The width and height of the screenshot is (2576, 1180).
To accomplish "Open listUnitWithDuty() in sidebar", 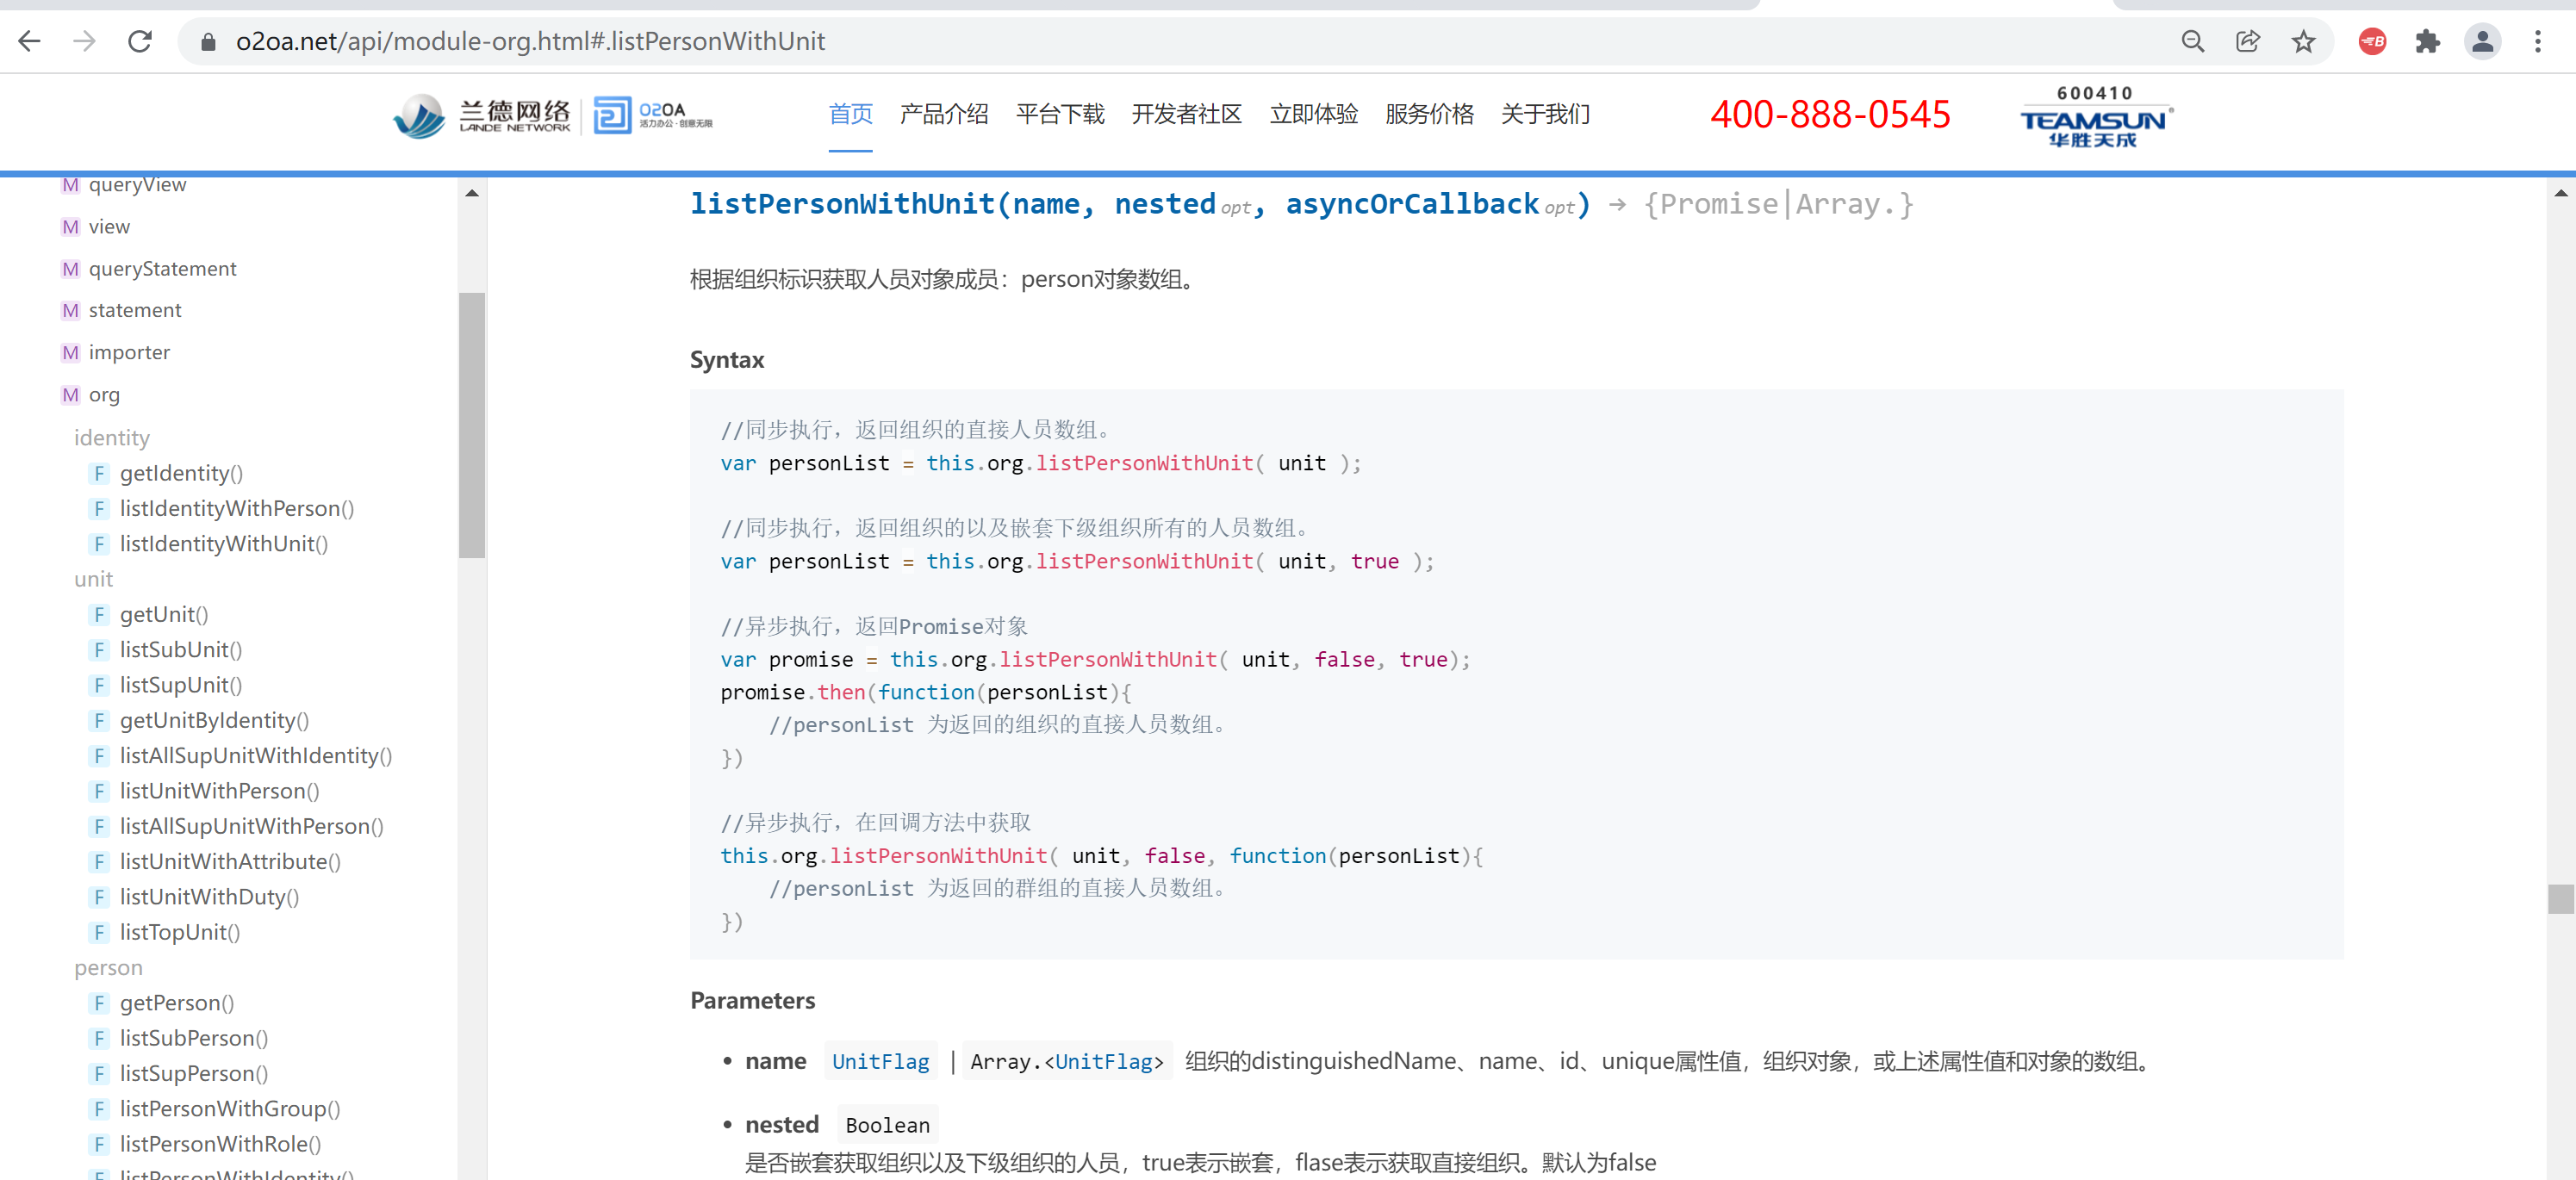I will point(209,897).
